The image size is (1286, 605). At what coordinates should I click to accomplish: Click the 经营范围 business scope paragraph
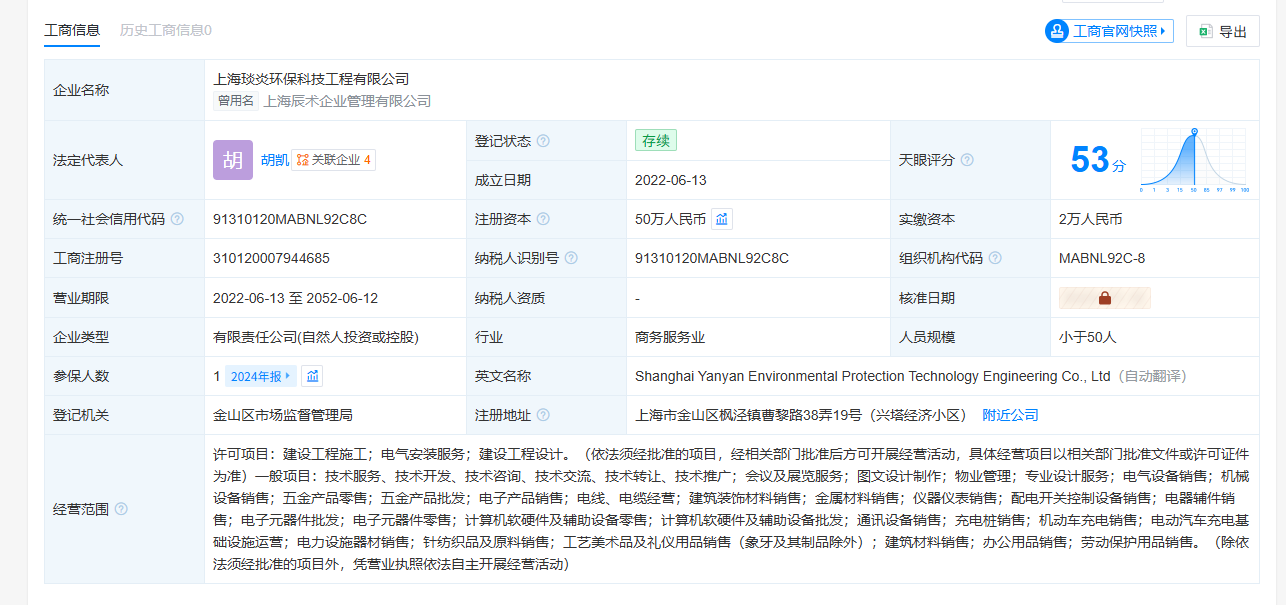[732, 509]
